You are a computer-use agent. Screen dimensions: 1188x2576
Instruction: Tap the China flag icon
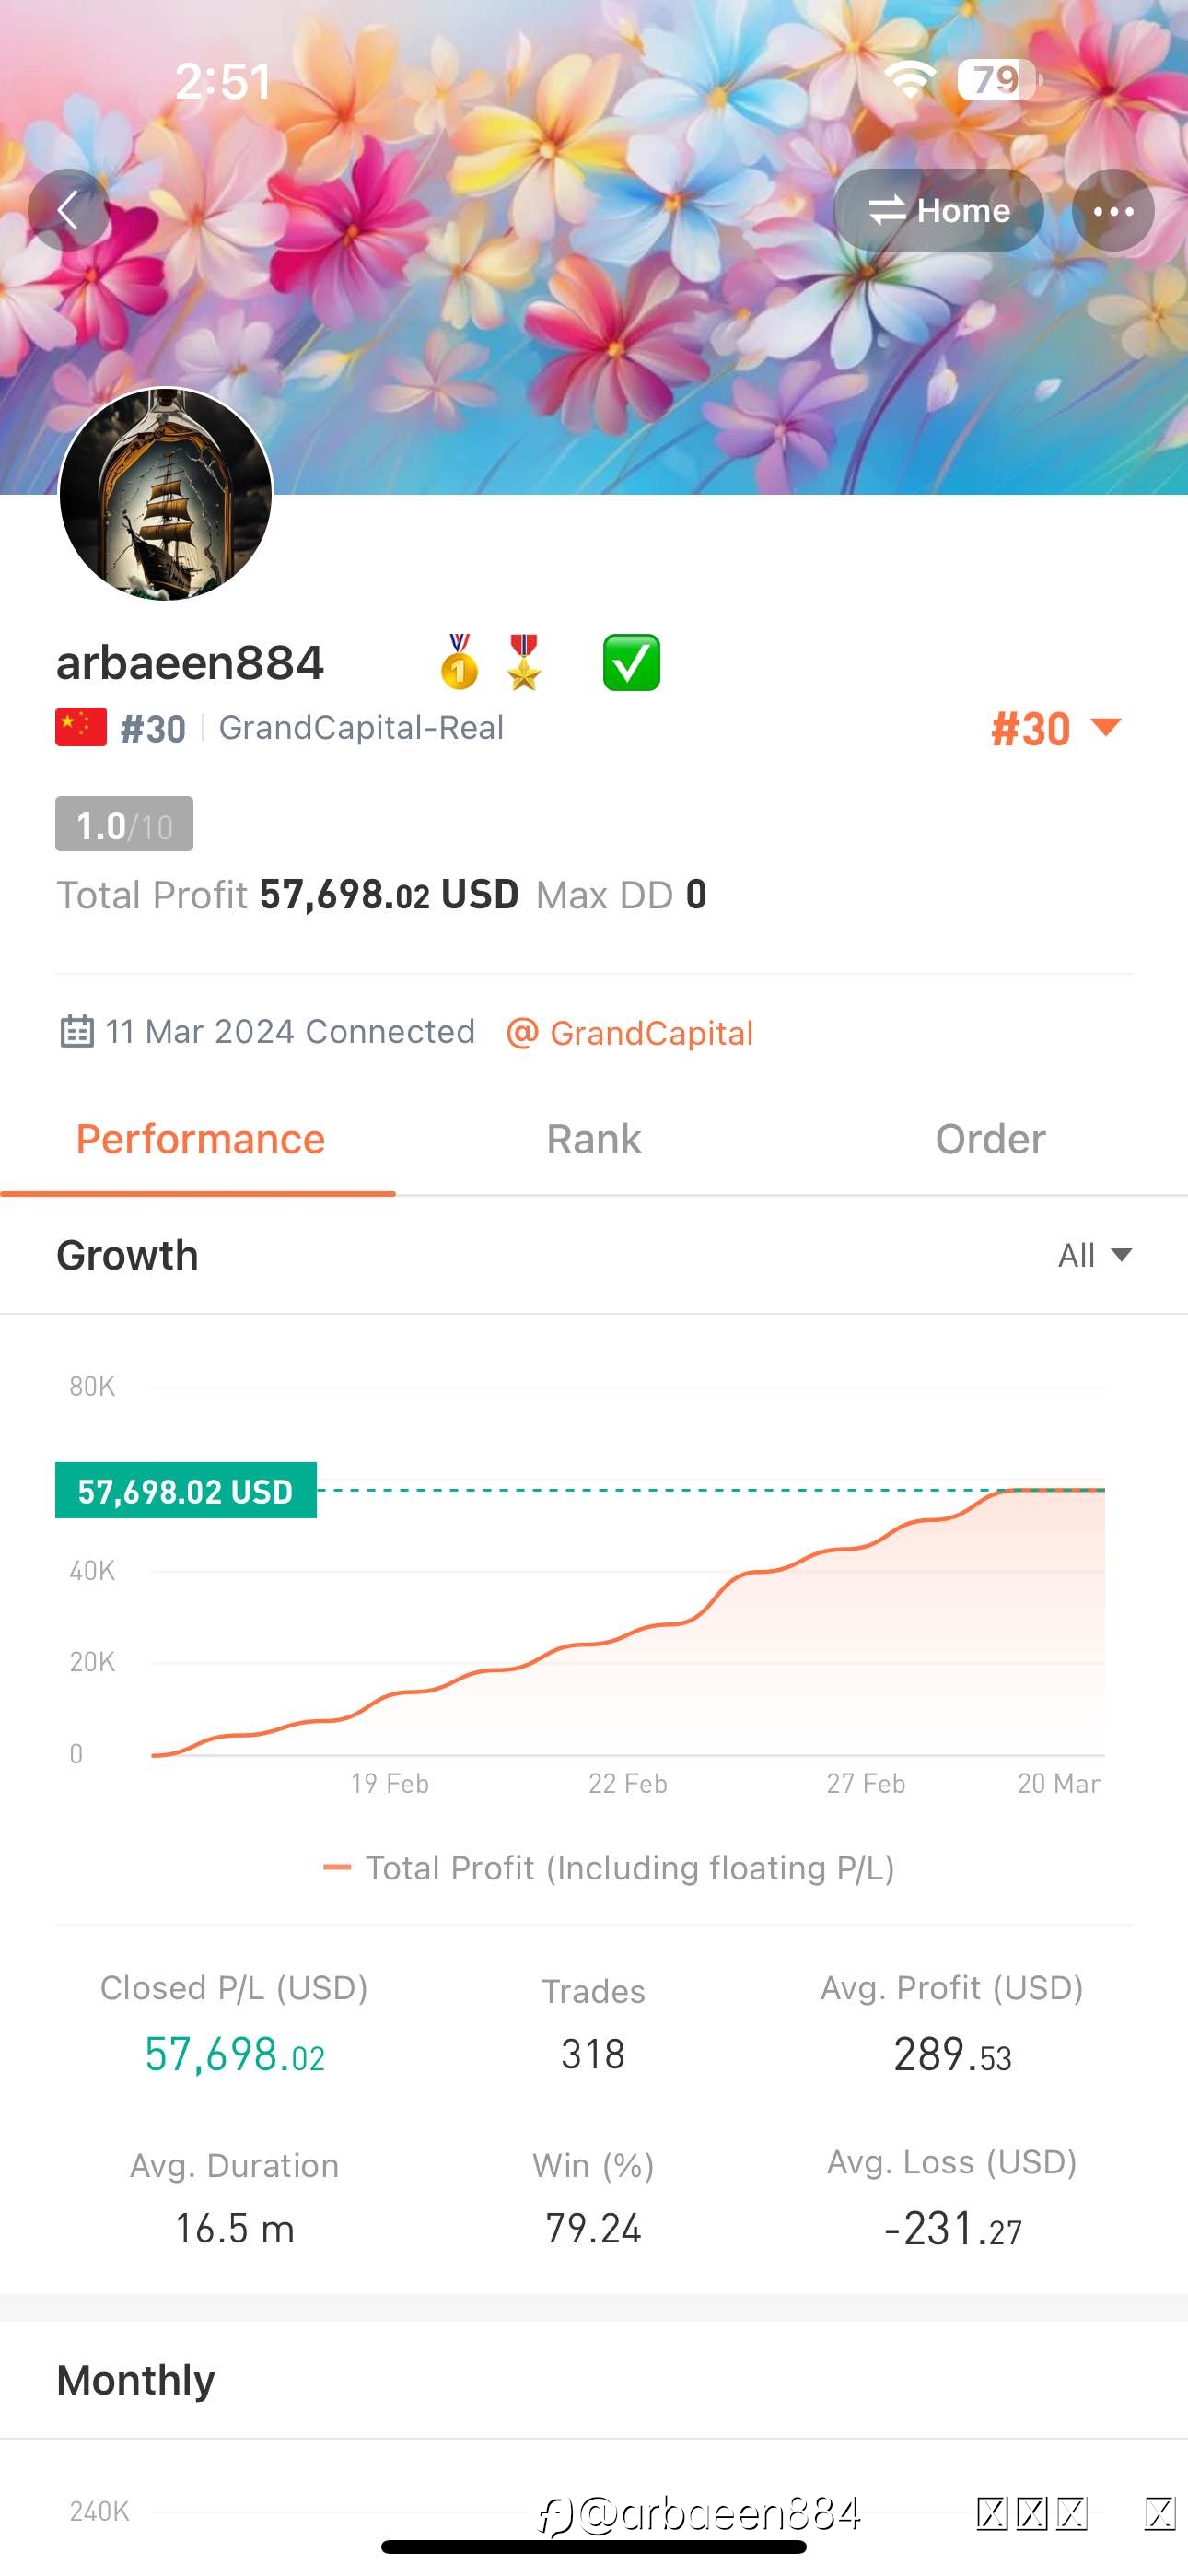[81, 727]
